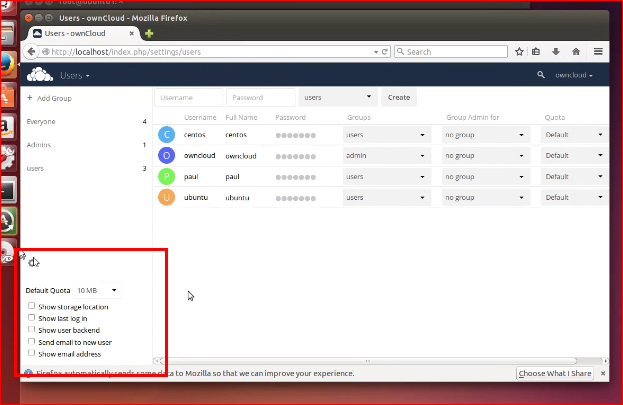Open Group Admin dropdown for paul
Viewport: 623px width, 405px height.
point(486,177)
